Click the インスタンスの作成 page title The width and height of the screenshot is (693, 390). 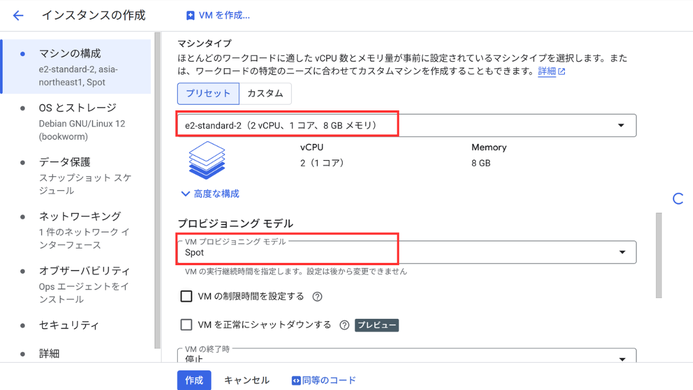pyautogui.click(x=93, y=15)
